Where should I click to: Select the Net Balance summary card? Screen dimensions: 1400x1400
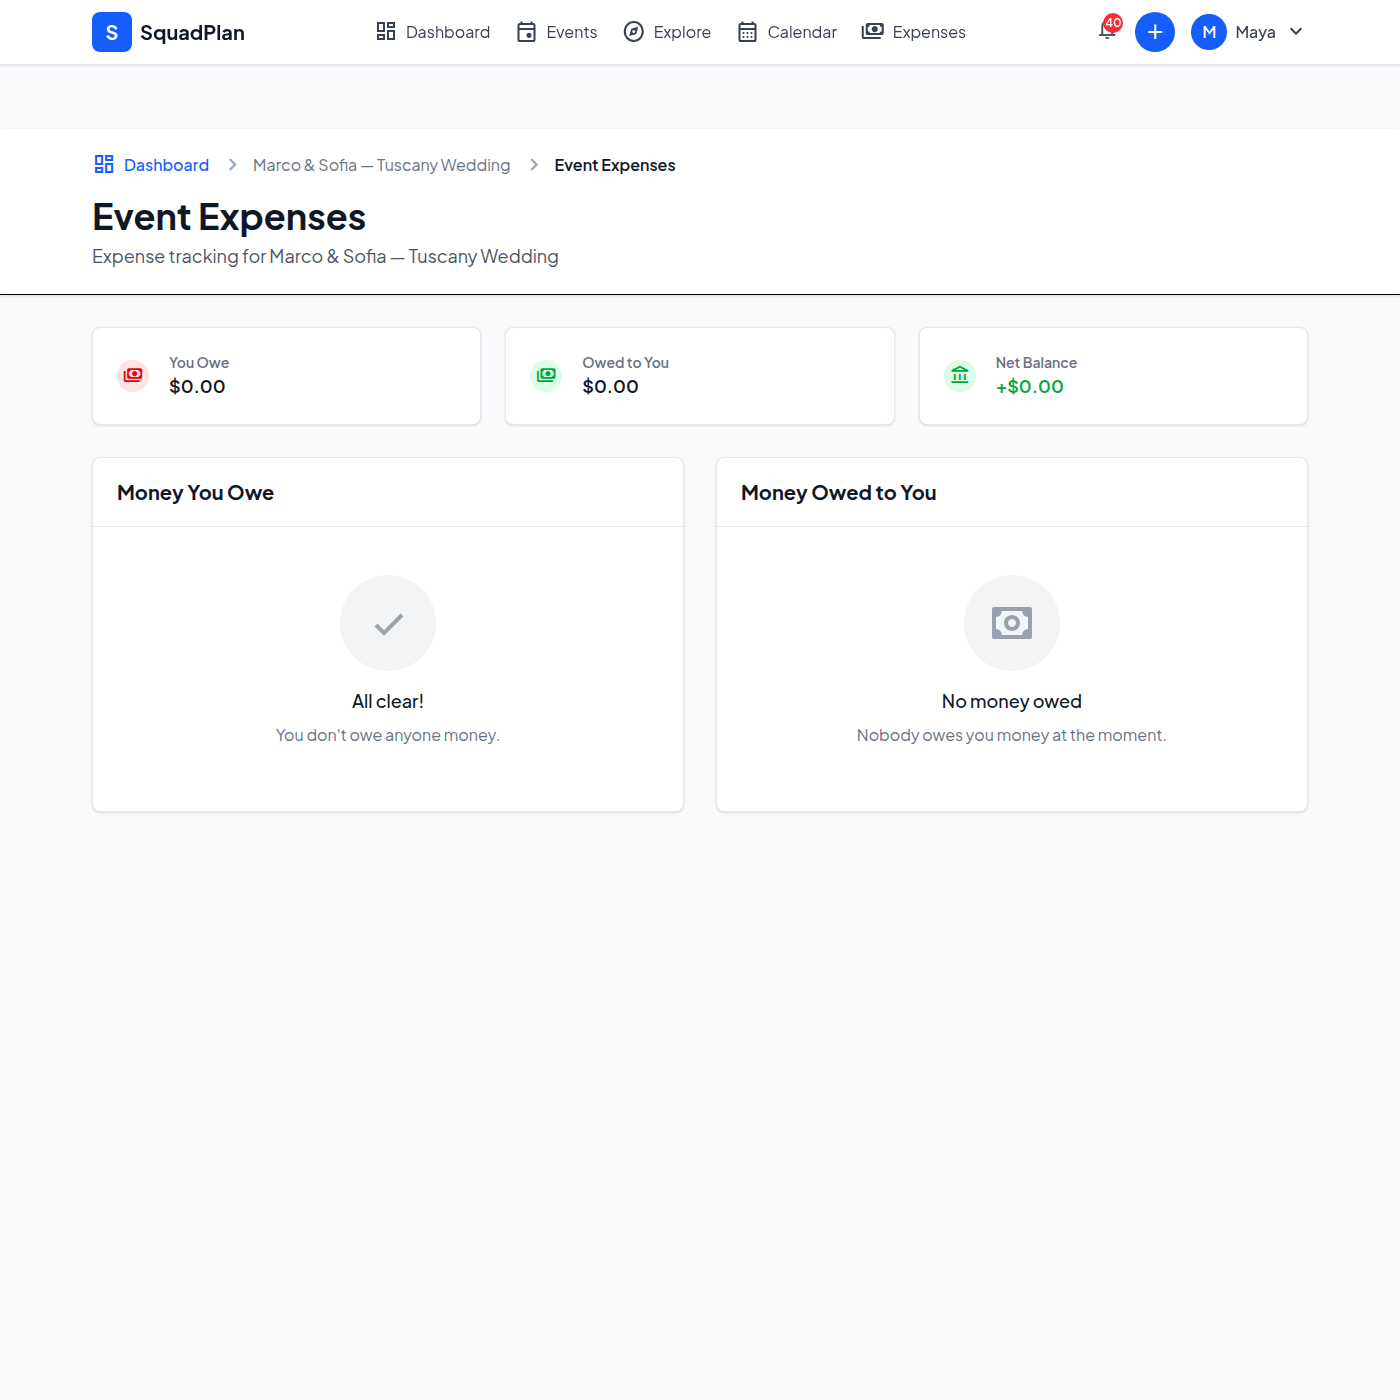tap(1112, 376)
